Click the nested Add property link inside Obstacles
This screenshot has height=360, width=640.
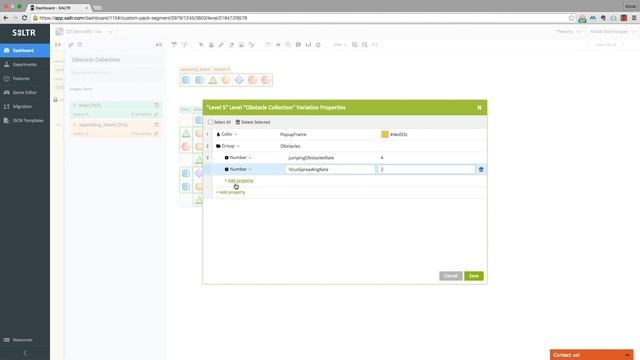coord(239,180)
